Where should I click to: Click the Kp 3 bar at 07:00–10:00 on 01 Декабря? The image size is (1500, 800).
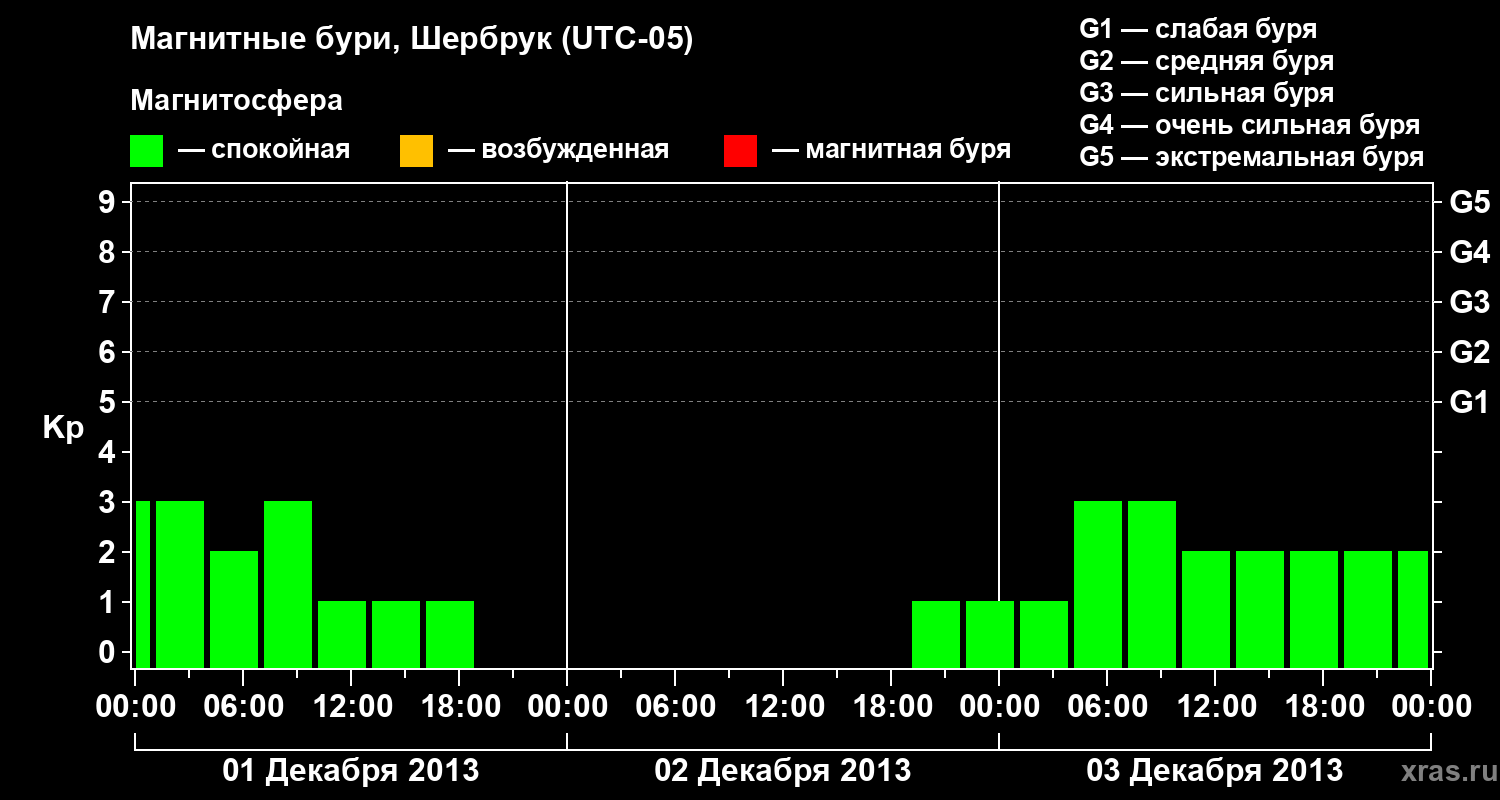(288, 584)
